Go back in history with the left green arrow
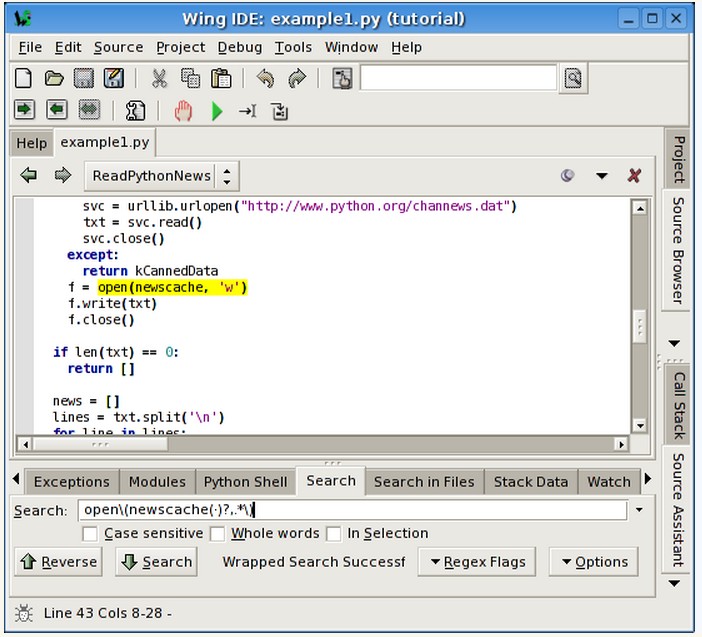The image size is (702, 637). click(x=29, y=175)
